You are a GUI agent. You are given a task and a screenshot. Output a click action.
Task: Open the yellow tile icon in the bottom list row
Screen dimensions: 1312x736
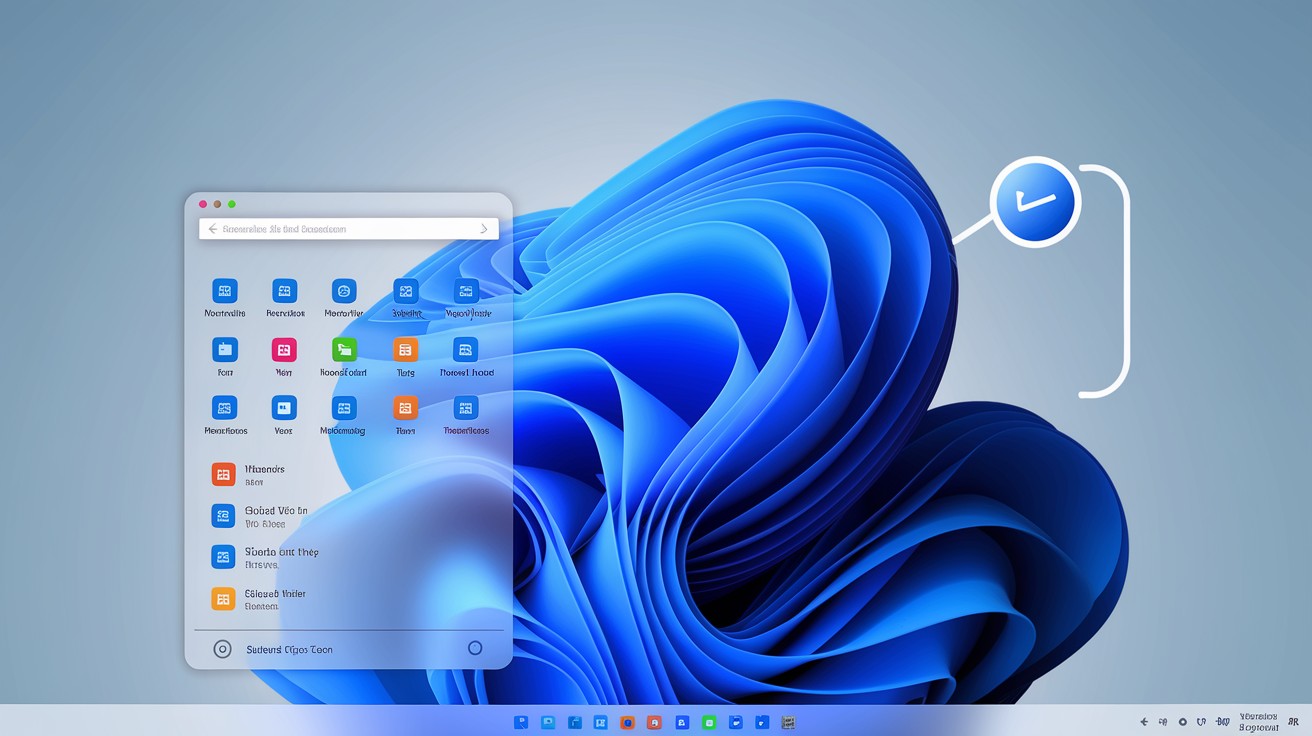[x=223, y=598]
